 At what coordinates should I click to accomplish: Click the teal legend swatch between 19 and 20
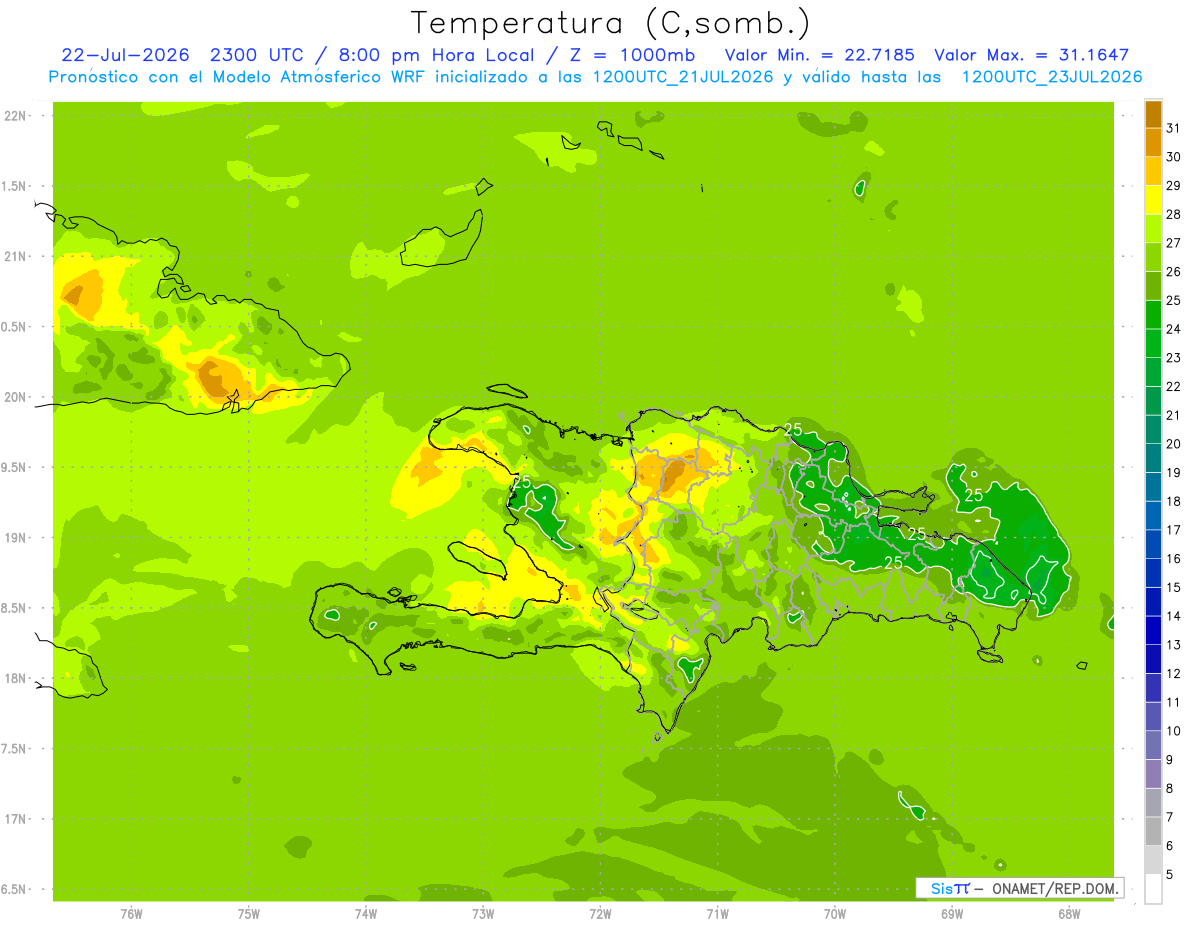(1153, 458)
